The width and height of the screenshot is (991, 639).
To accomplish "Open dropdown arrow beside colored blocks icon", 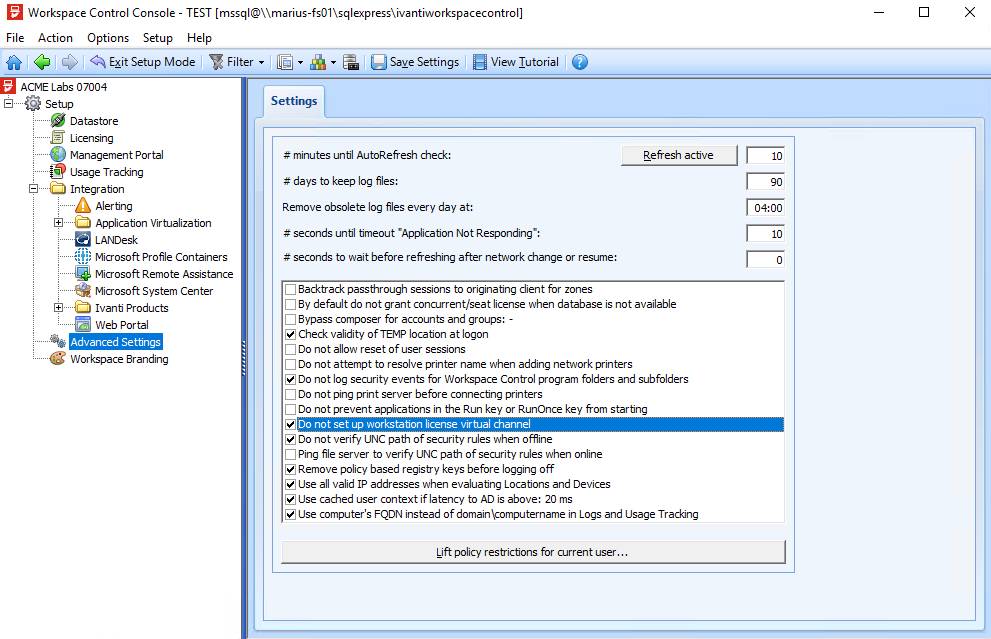I will click(333, 63).
